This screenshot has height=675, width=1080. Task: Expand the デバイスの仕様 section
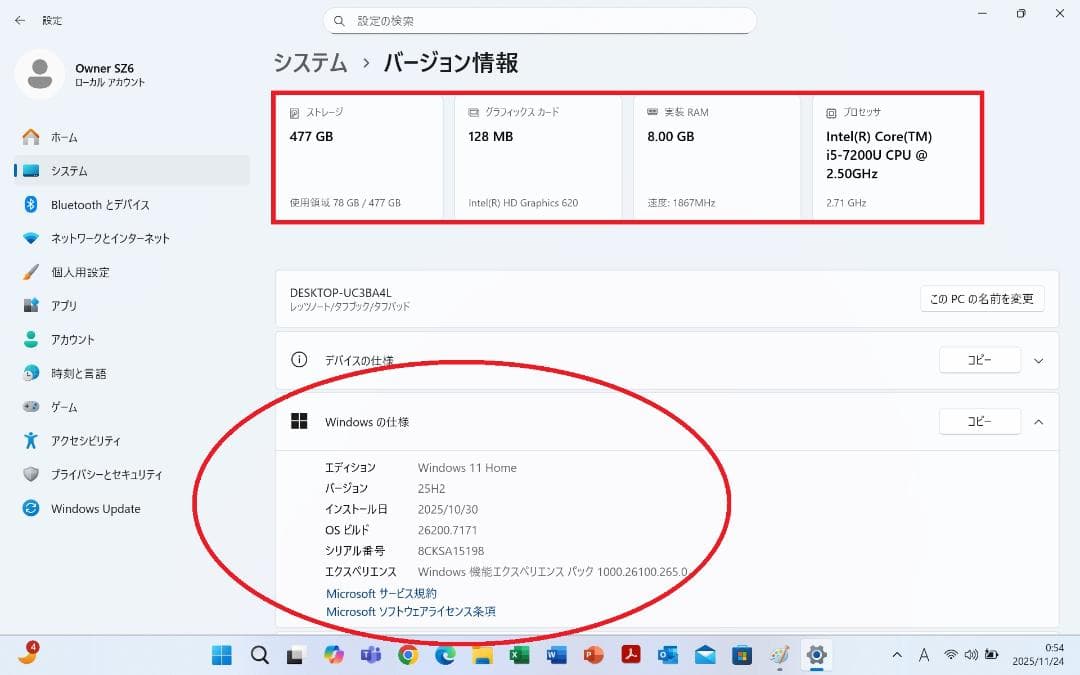1038,360
